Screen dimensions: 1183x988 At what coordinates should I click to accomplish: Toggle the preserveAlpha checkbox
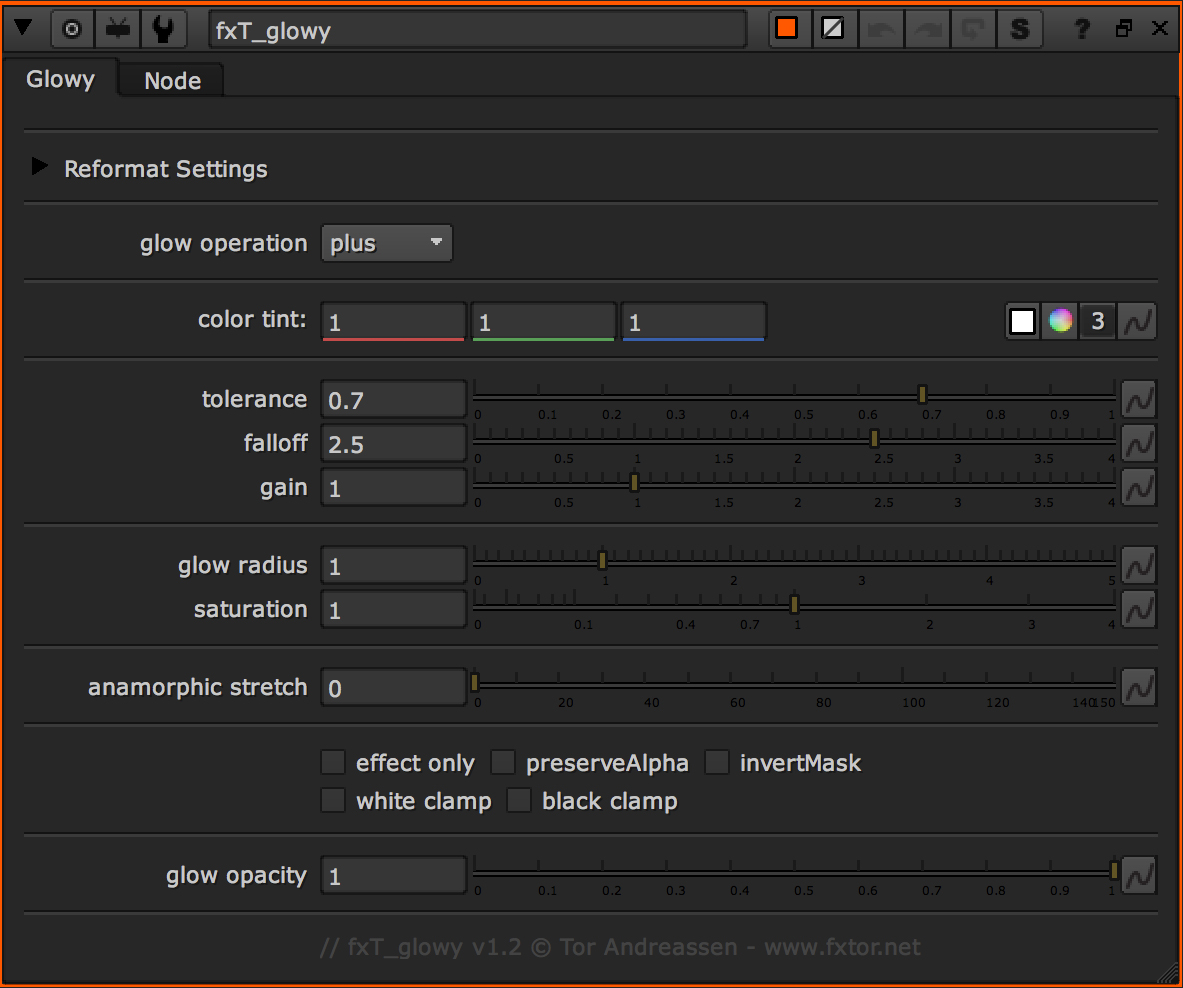pyautogui.click(x=503, y=763)
